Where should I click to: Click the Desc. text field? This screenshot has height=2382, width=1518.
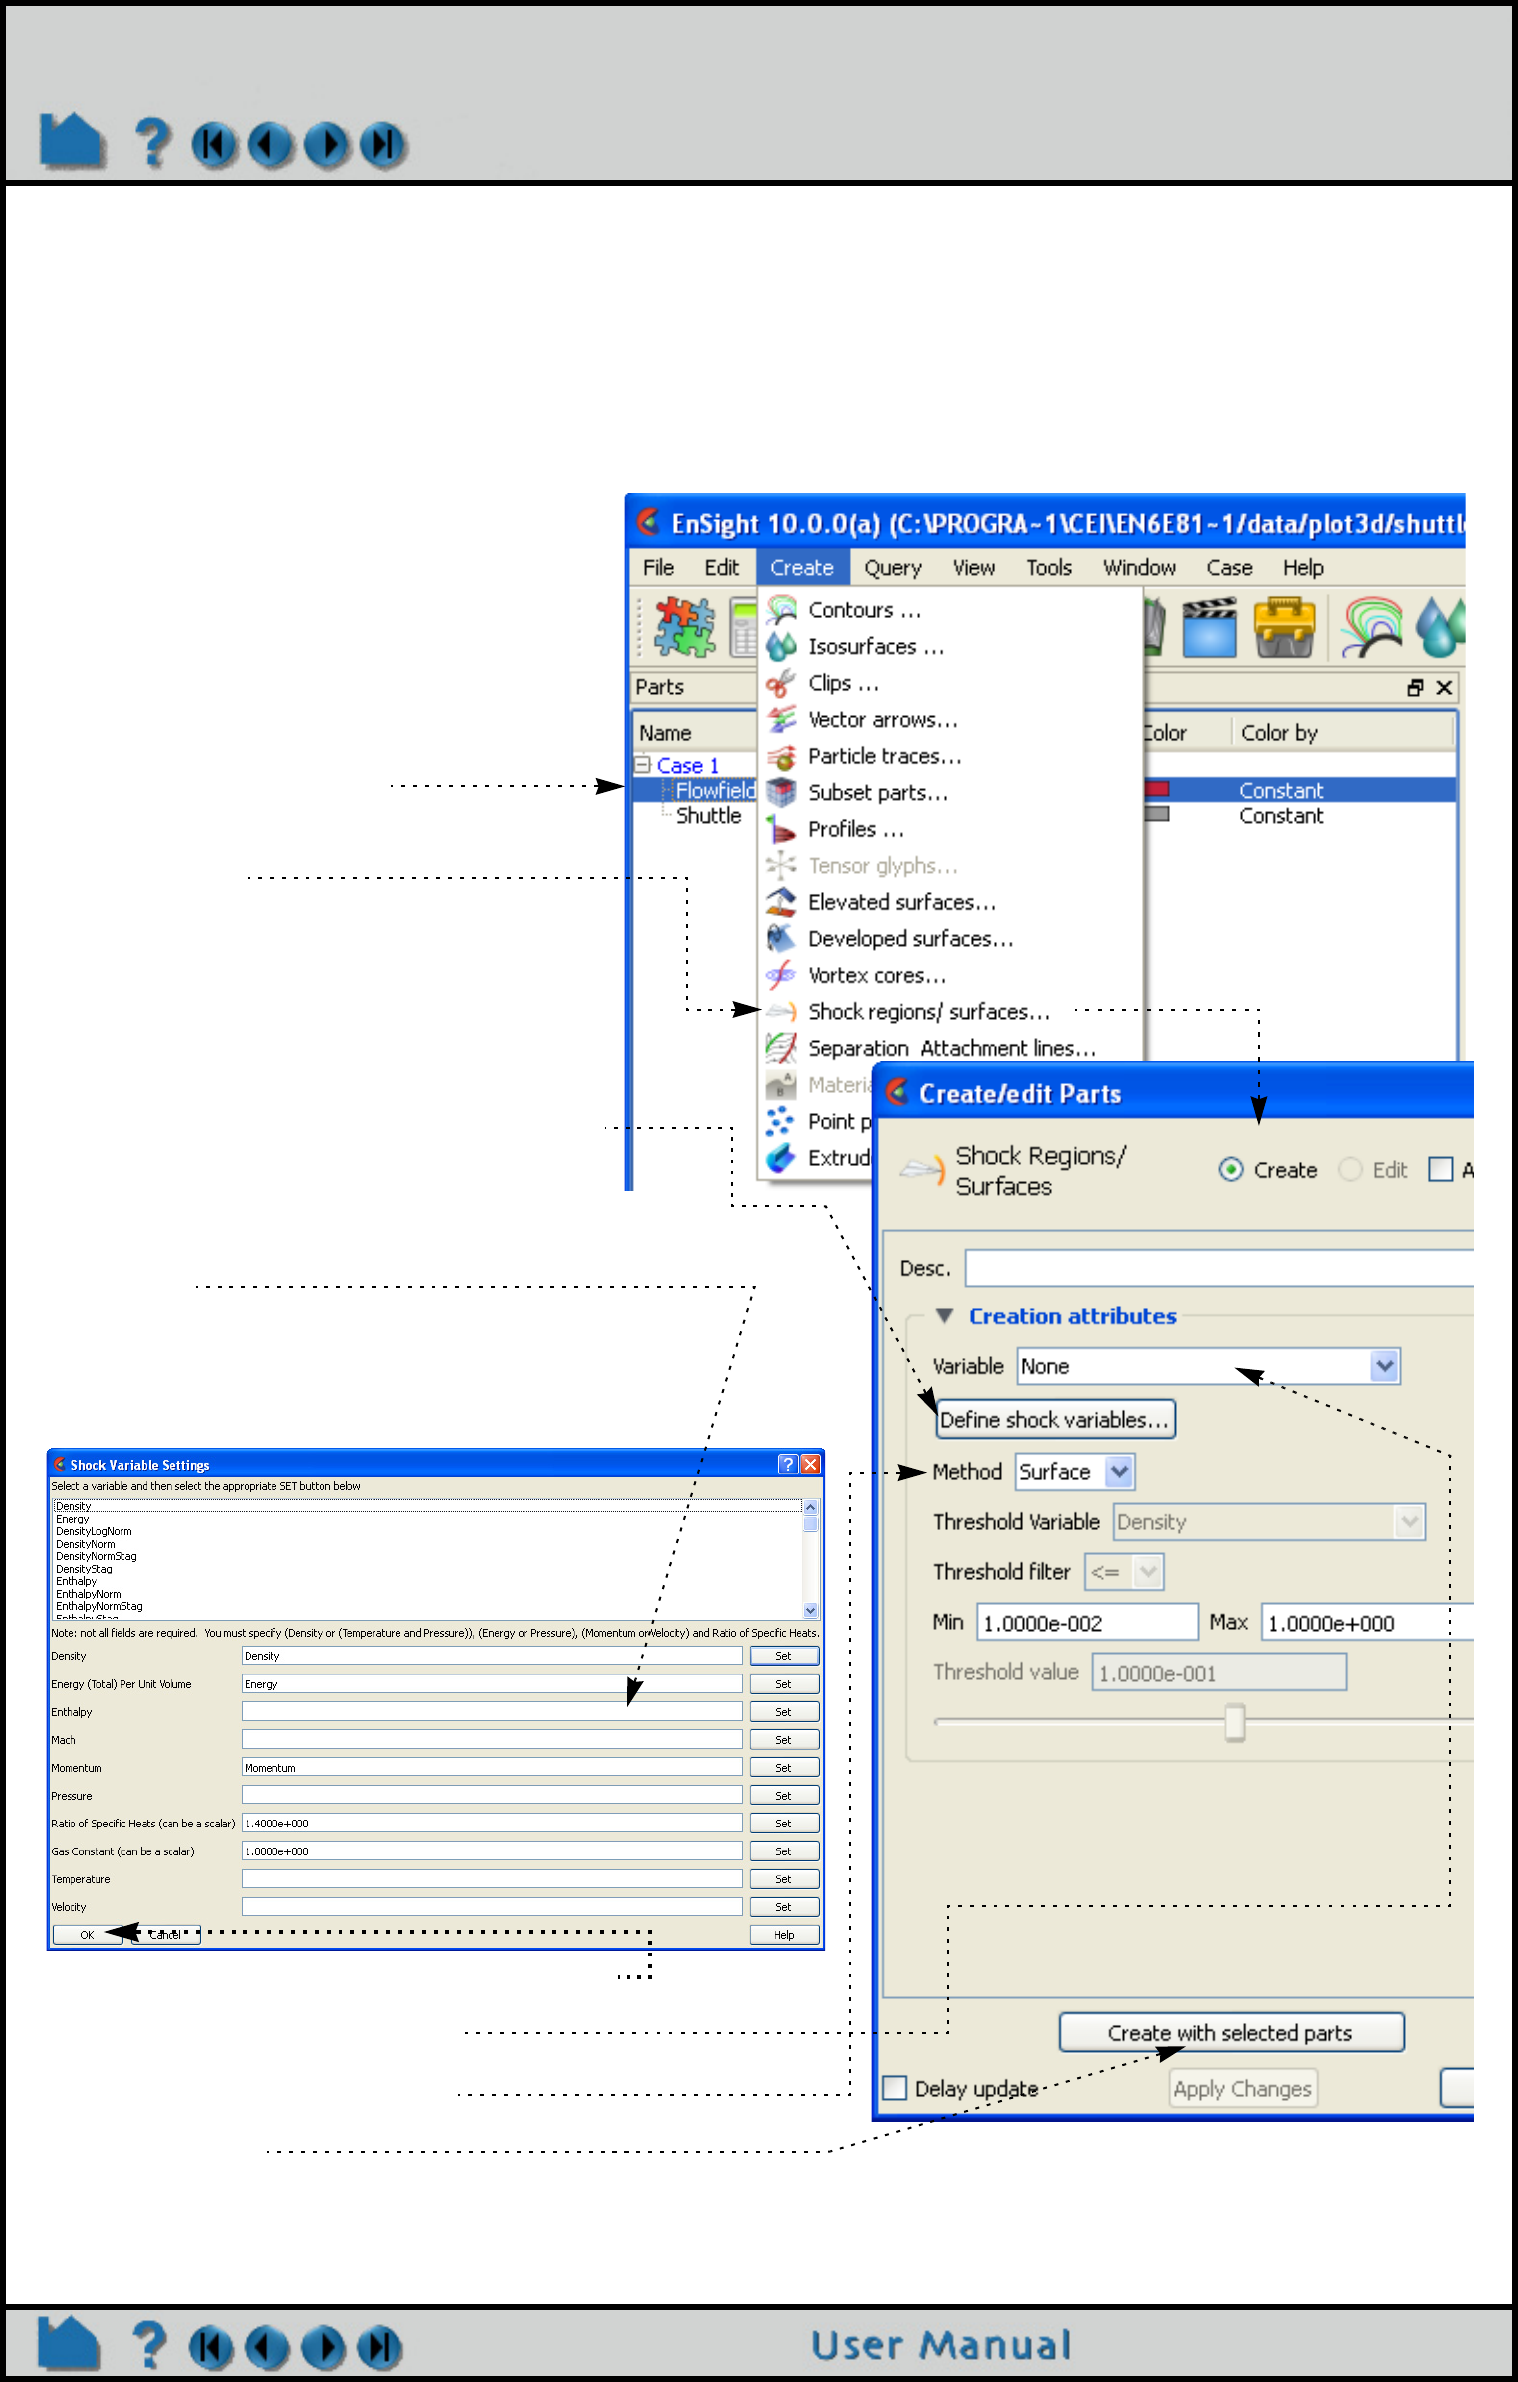[1219, 1268]
